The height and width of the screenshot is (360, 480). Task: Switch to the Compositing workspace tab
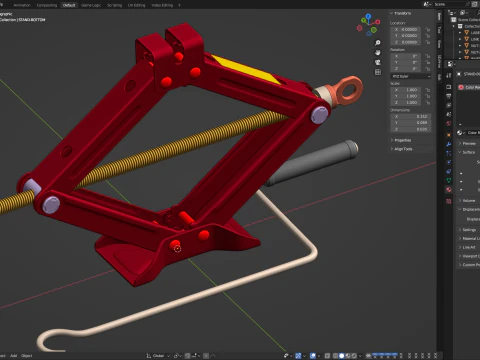coord(47,5)
